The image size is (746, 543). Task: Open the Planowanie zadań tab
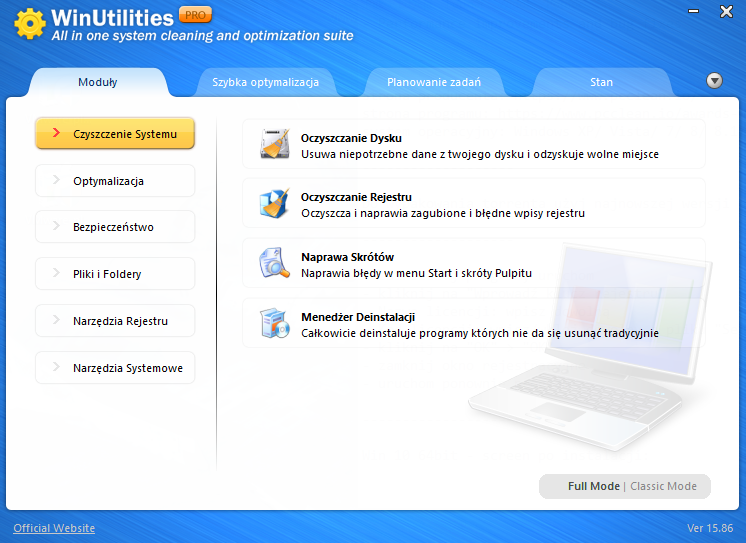click(434, 82)
